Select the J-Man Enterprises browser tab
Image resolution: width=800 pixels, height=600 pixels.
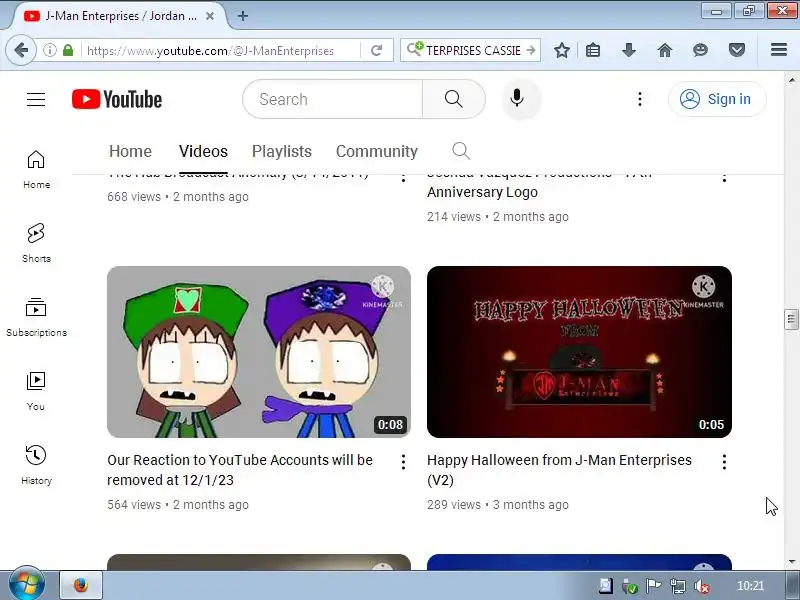118,16
